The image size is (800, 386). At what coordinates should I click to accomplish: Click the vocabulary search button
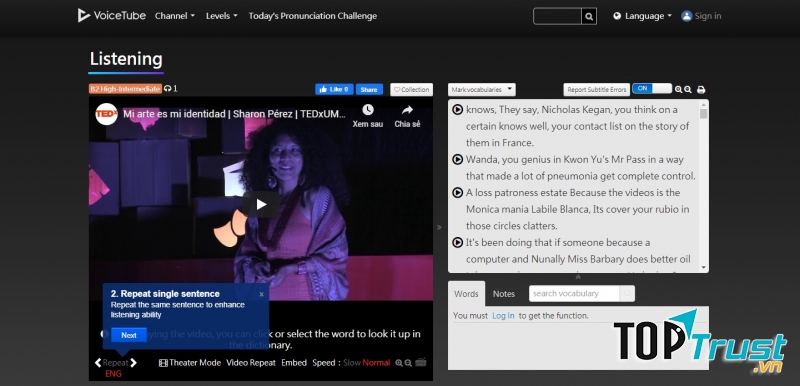(x=627, y=294)
